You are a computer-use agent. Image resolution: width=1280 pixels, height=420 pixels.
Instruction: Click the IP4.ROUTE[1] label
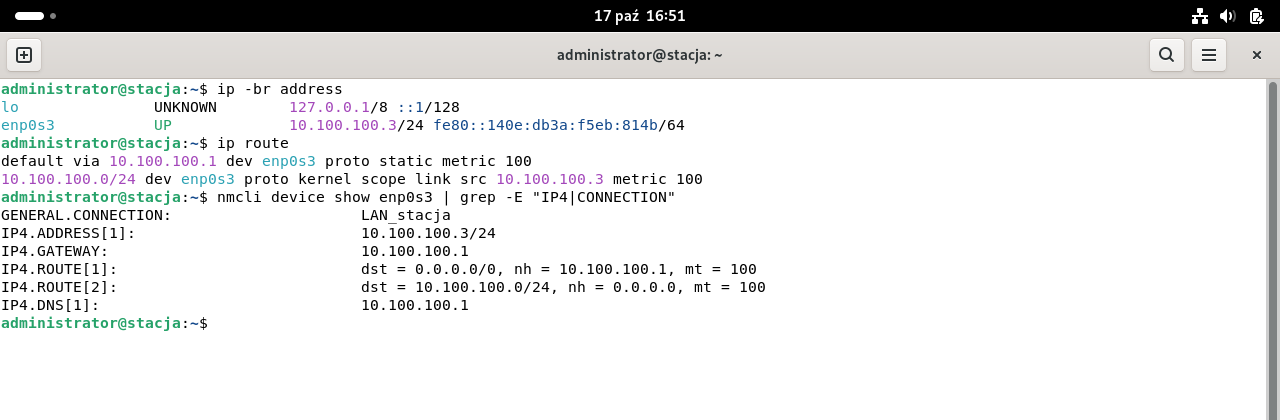pyautogui.click(x=59, y=269)
